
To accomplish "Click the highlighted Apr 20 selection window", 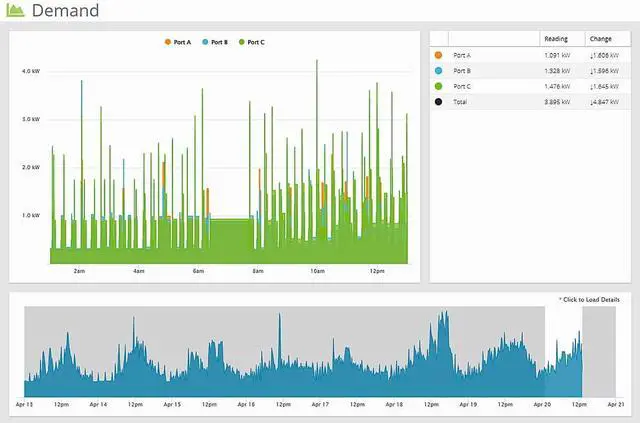I will click(563, 350).
